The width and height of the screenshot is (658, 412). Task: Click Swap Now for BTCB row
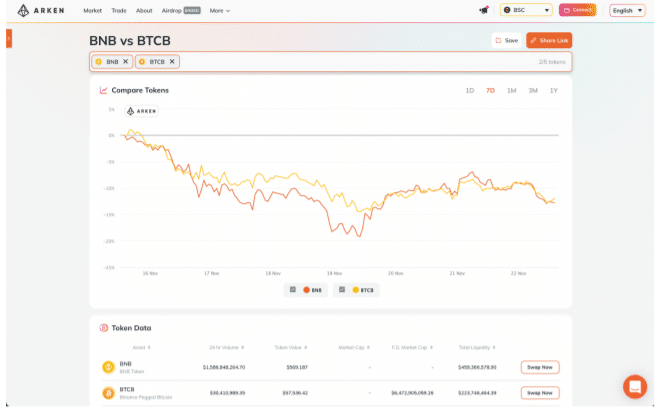(540, 393)
